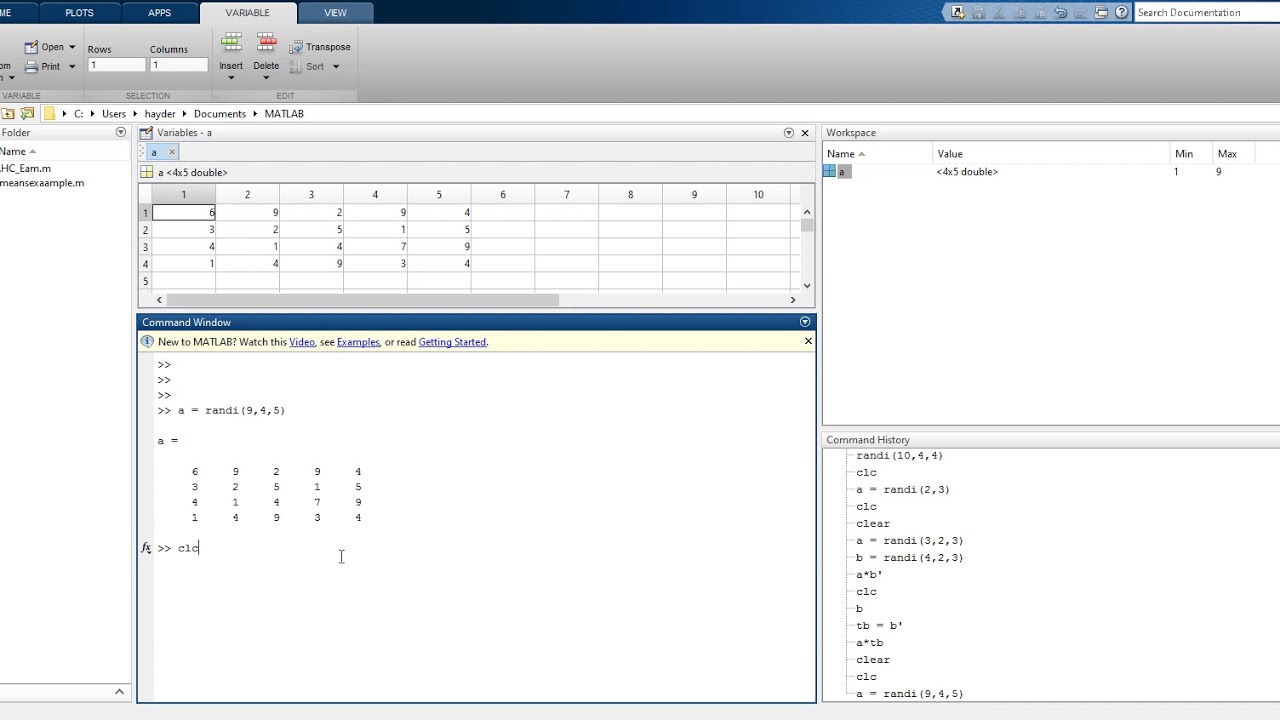Select 'randi(10,4,4)' in Command History
Screen dimensions: 1280x720
[899, 456]
